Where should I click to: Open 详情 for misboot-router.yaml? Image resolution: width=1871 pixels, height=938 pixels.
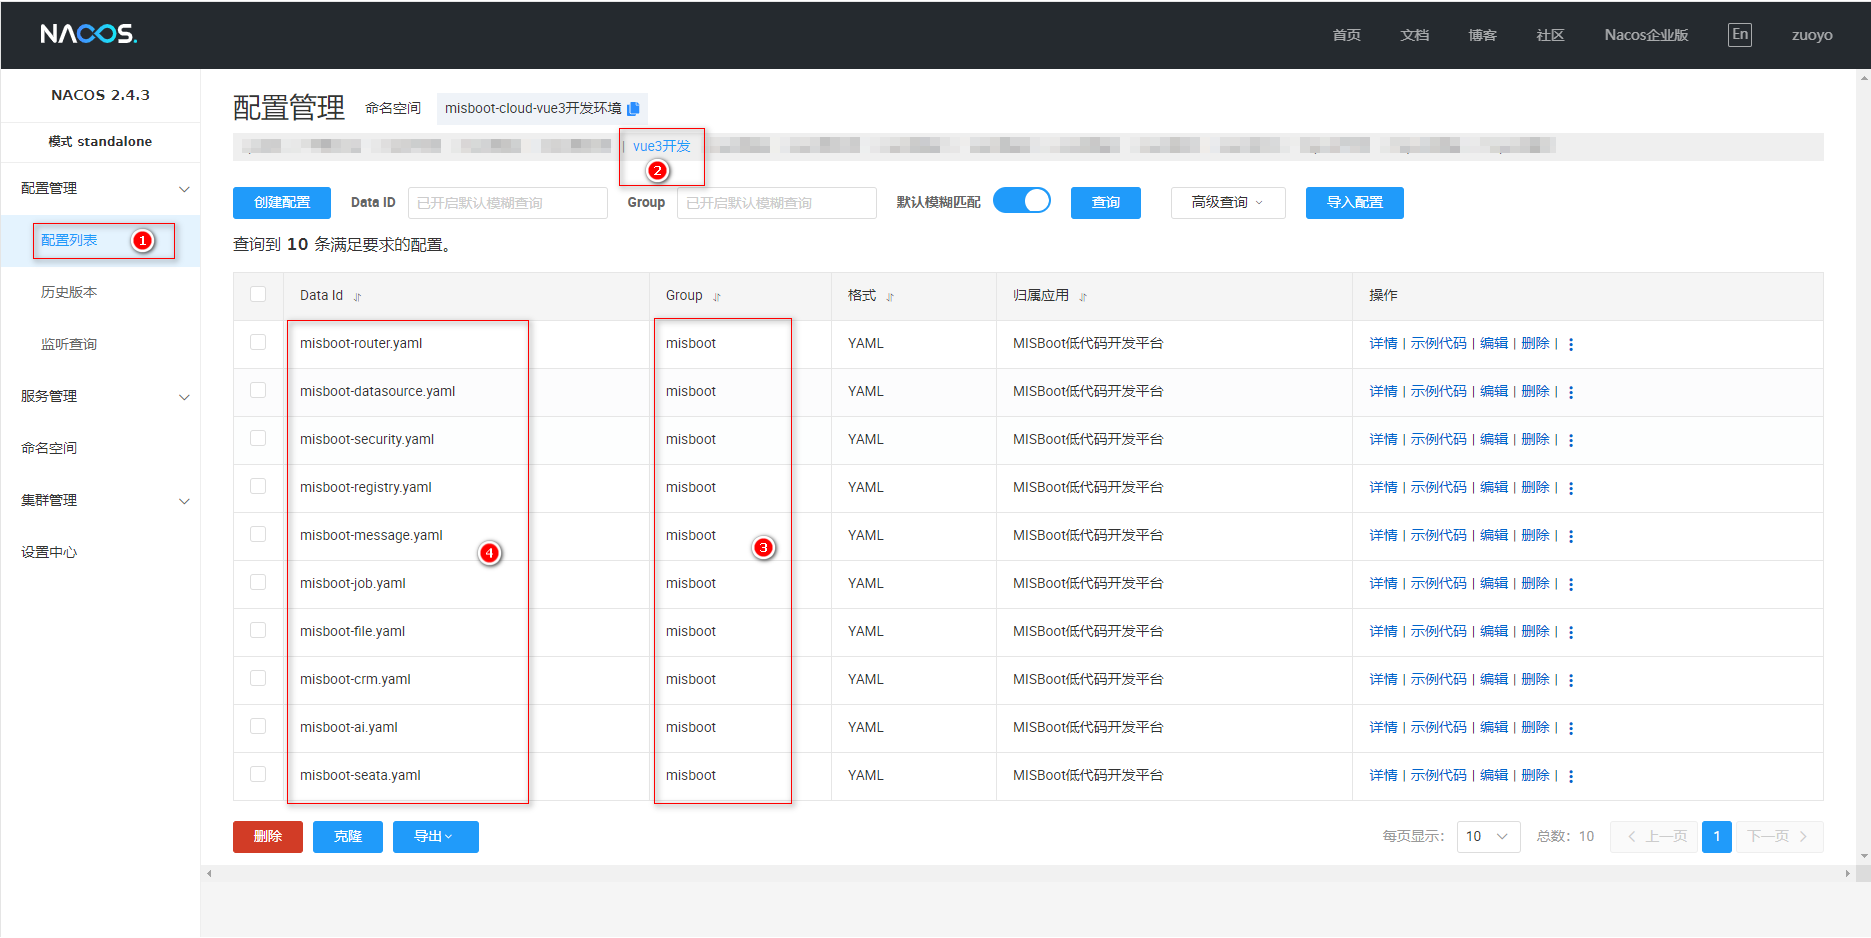1383,344
